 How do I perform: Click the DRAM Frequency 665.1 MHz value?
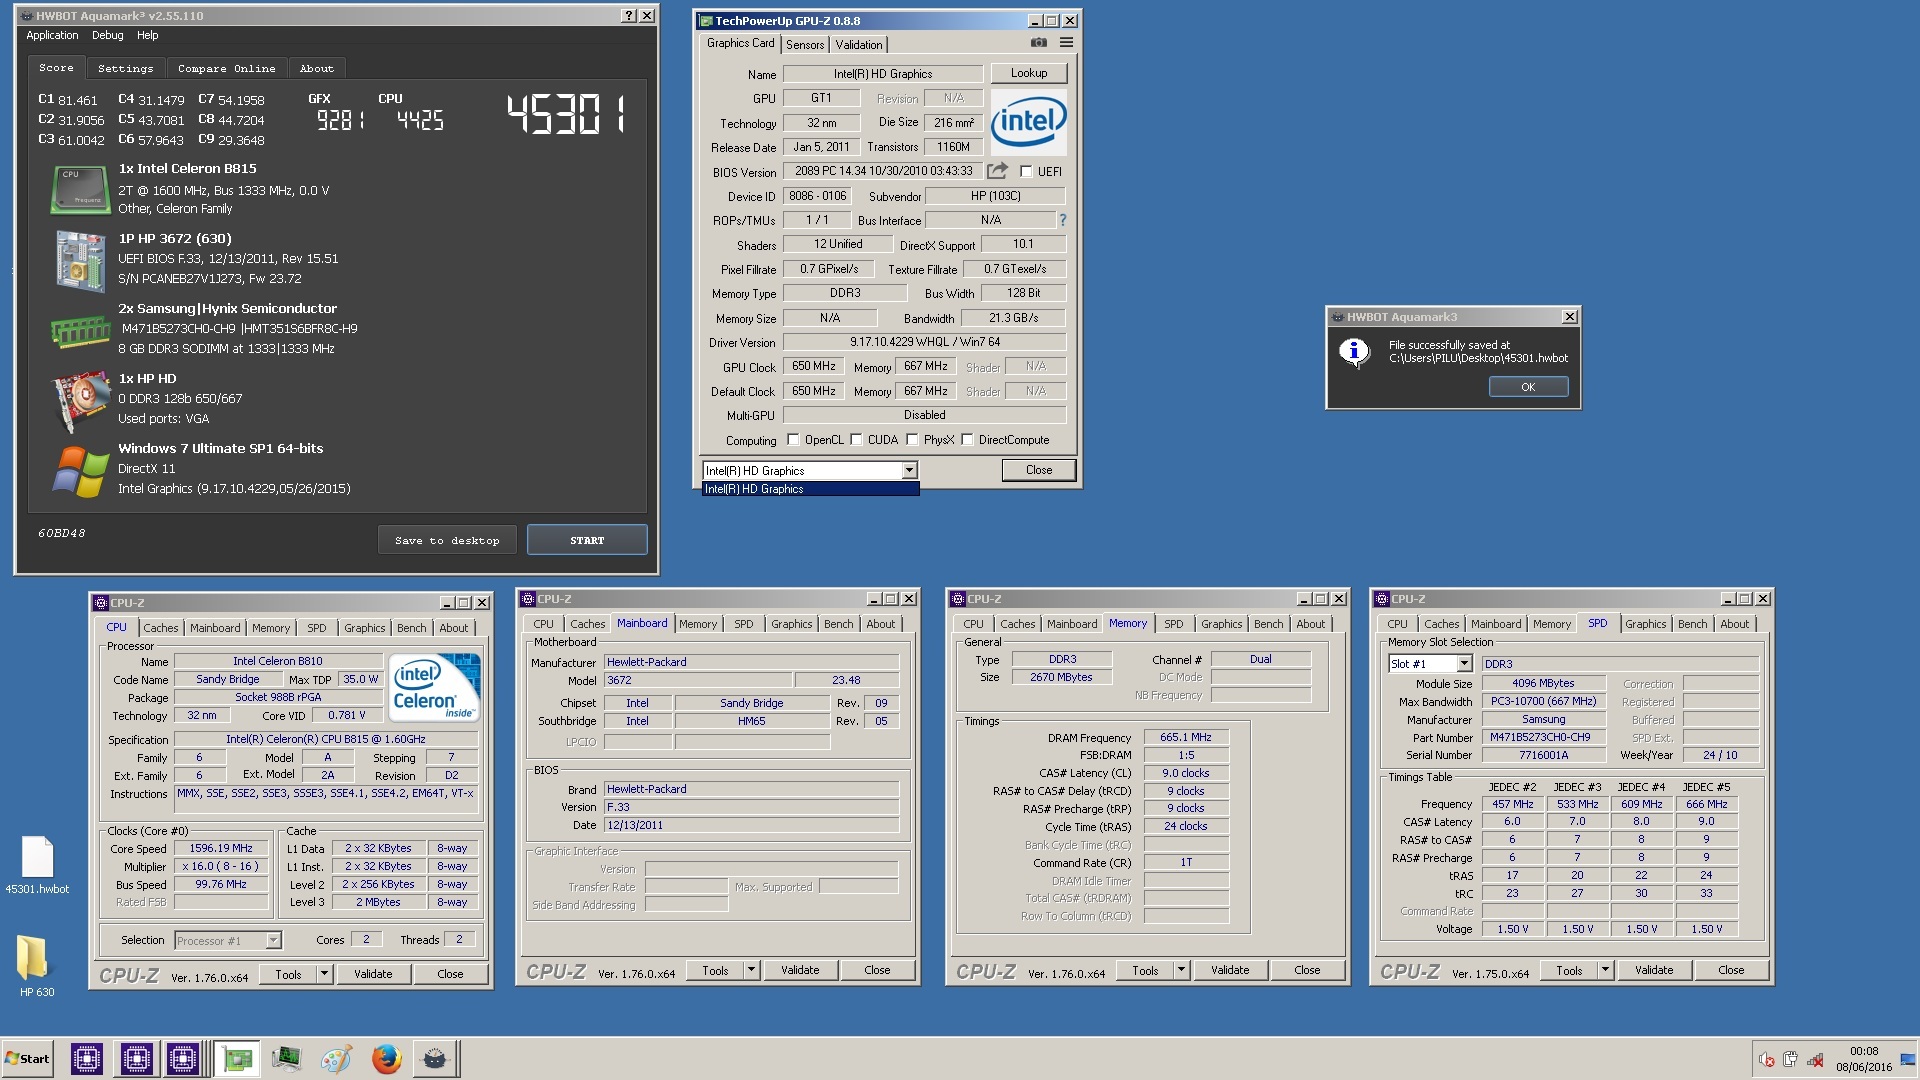1186,737
